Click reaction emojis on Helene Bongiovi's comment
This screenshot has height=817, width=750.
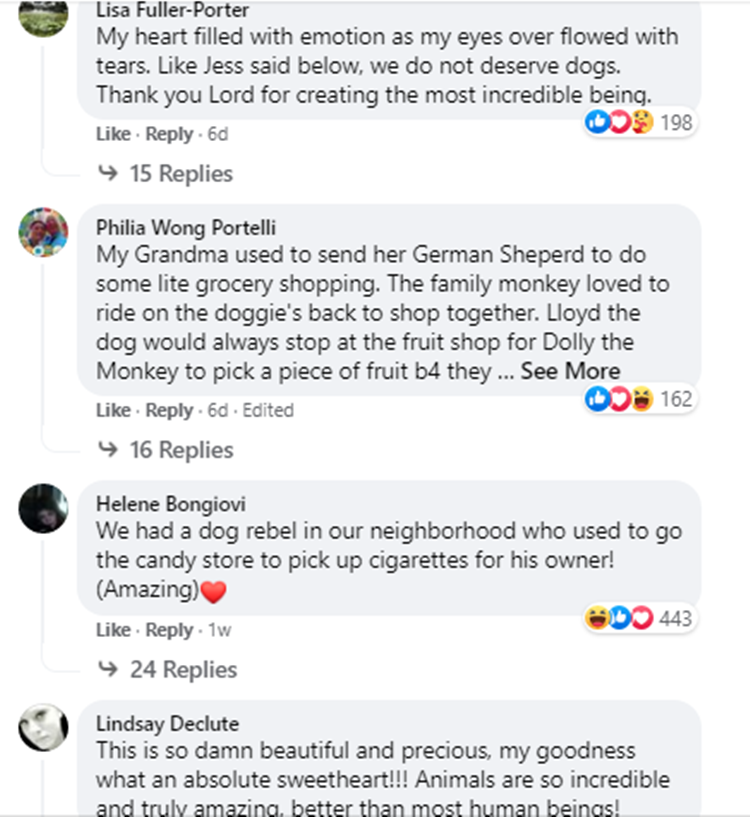(621, 619)
